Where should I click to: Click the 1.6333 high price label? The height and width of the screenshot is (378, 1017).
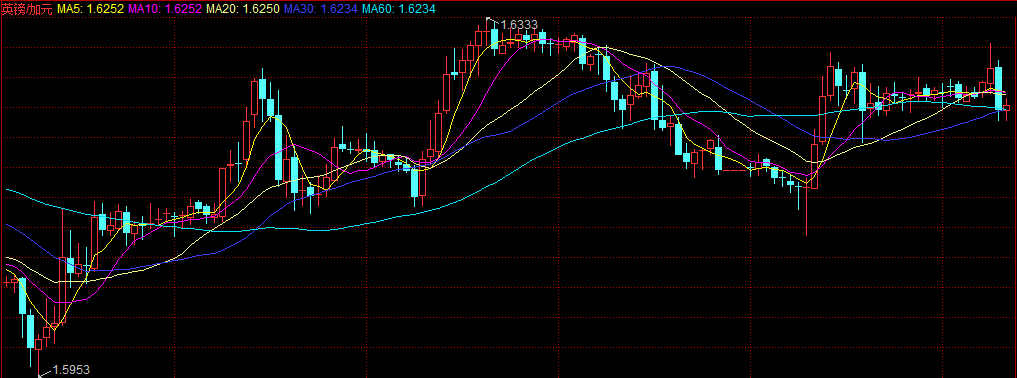pos(519,25)
